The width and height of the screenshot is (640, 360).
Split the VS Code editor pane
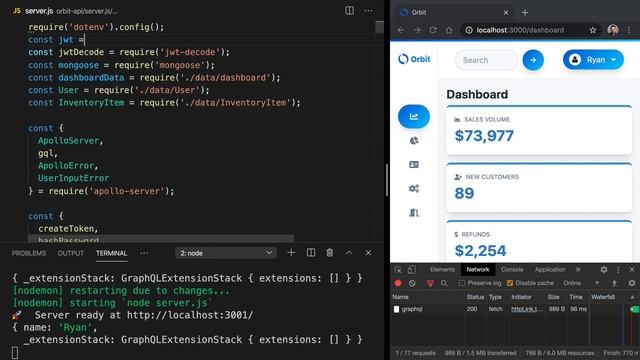(349, 11)
